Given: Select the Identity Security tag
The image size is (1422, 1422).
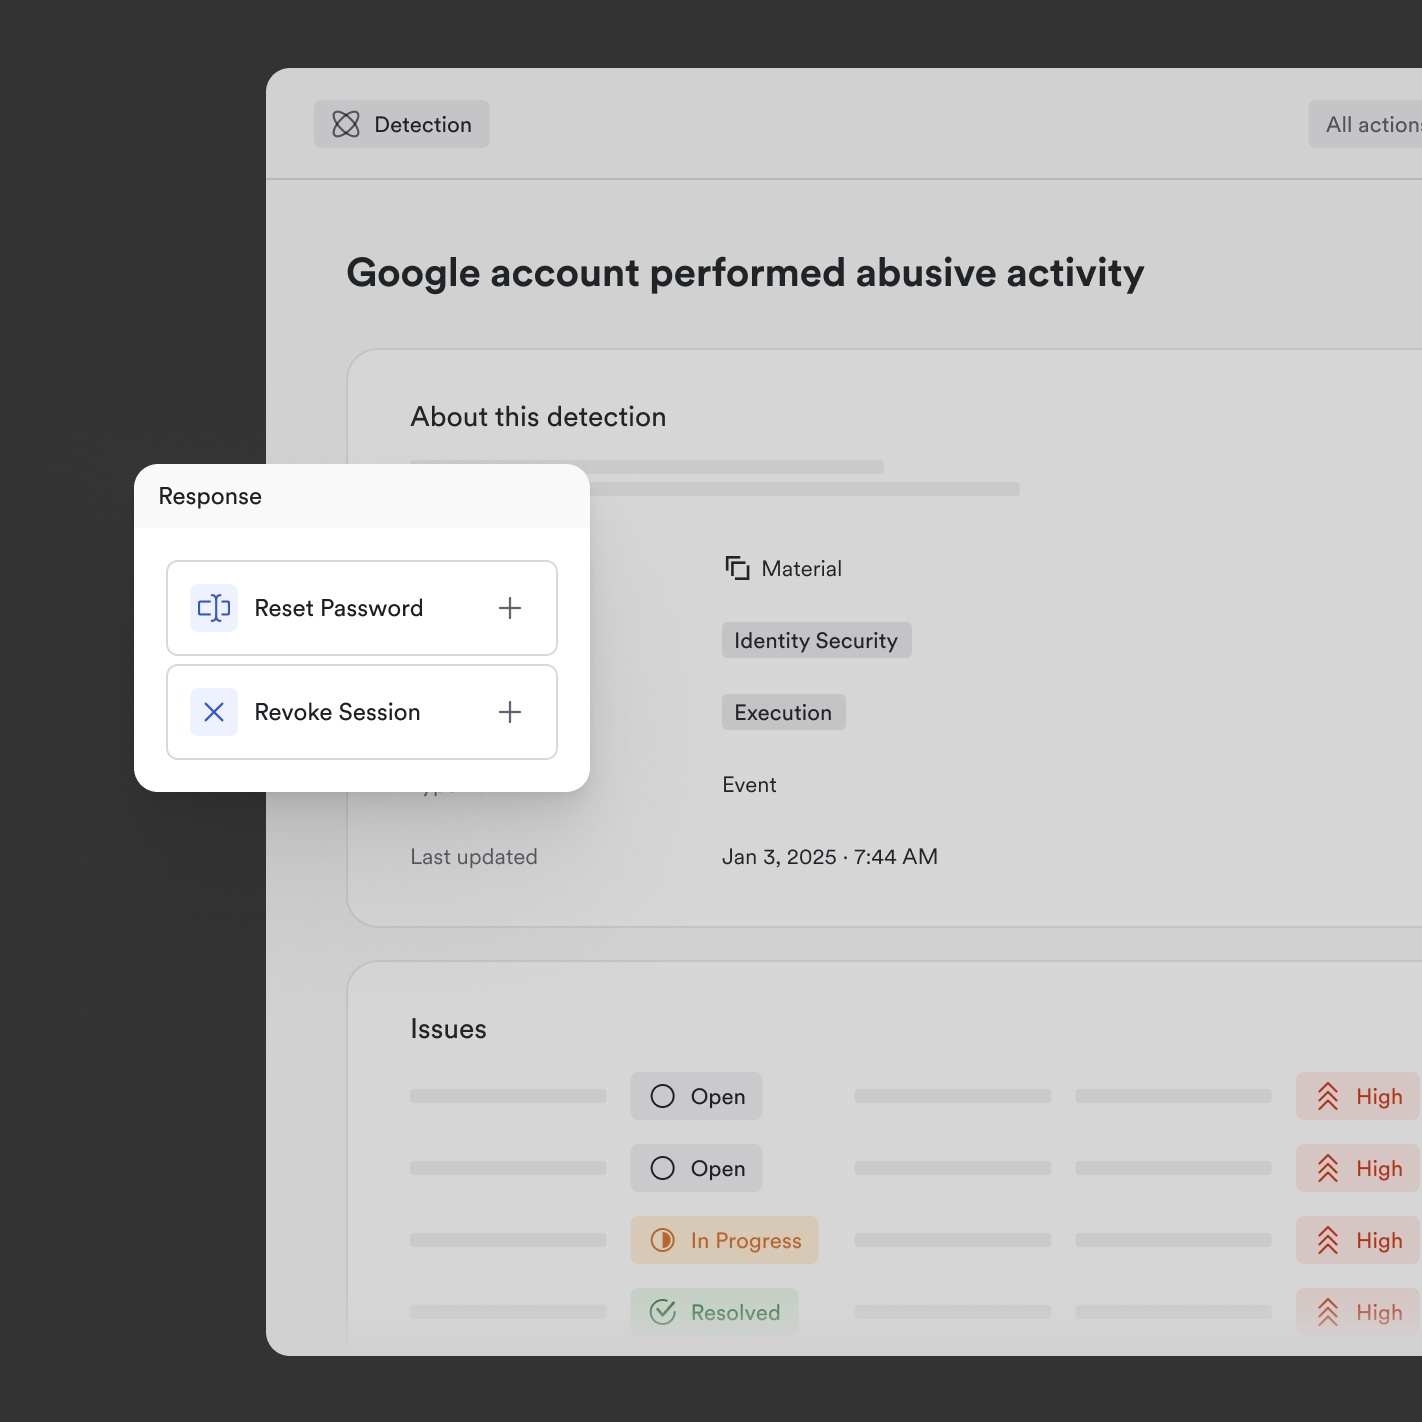Looking at the screenshot, I should [x=816, y=640].
